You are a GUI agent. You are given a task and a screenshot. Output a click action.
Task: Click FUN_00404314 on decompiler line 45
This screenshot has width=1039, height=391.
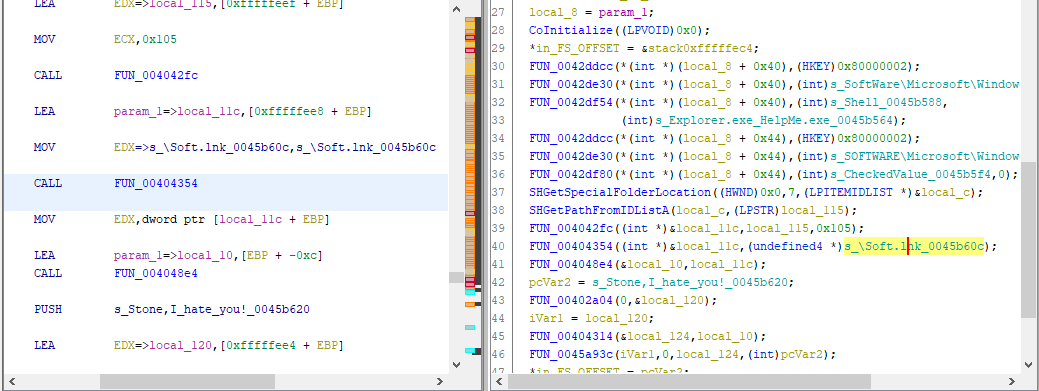click(x=571, y=336)
